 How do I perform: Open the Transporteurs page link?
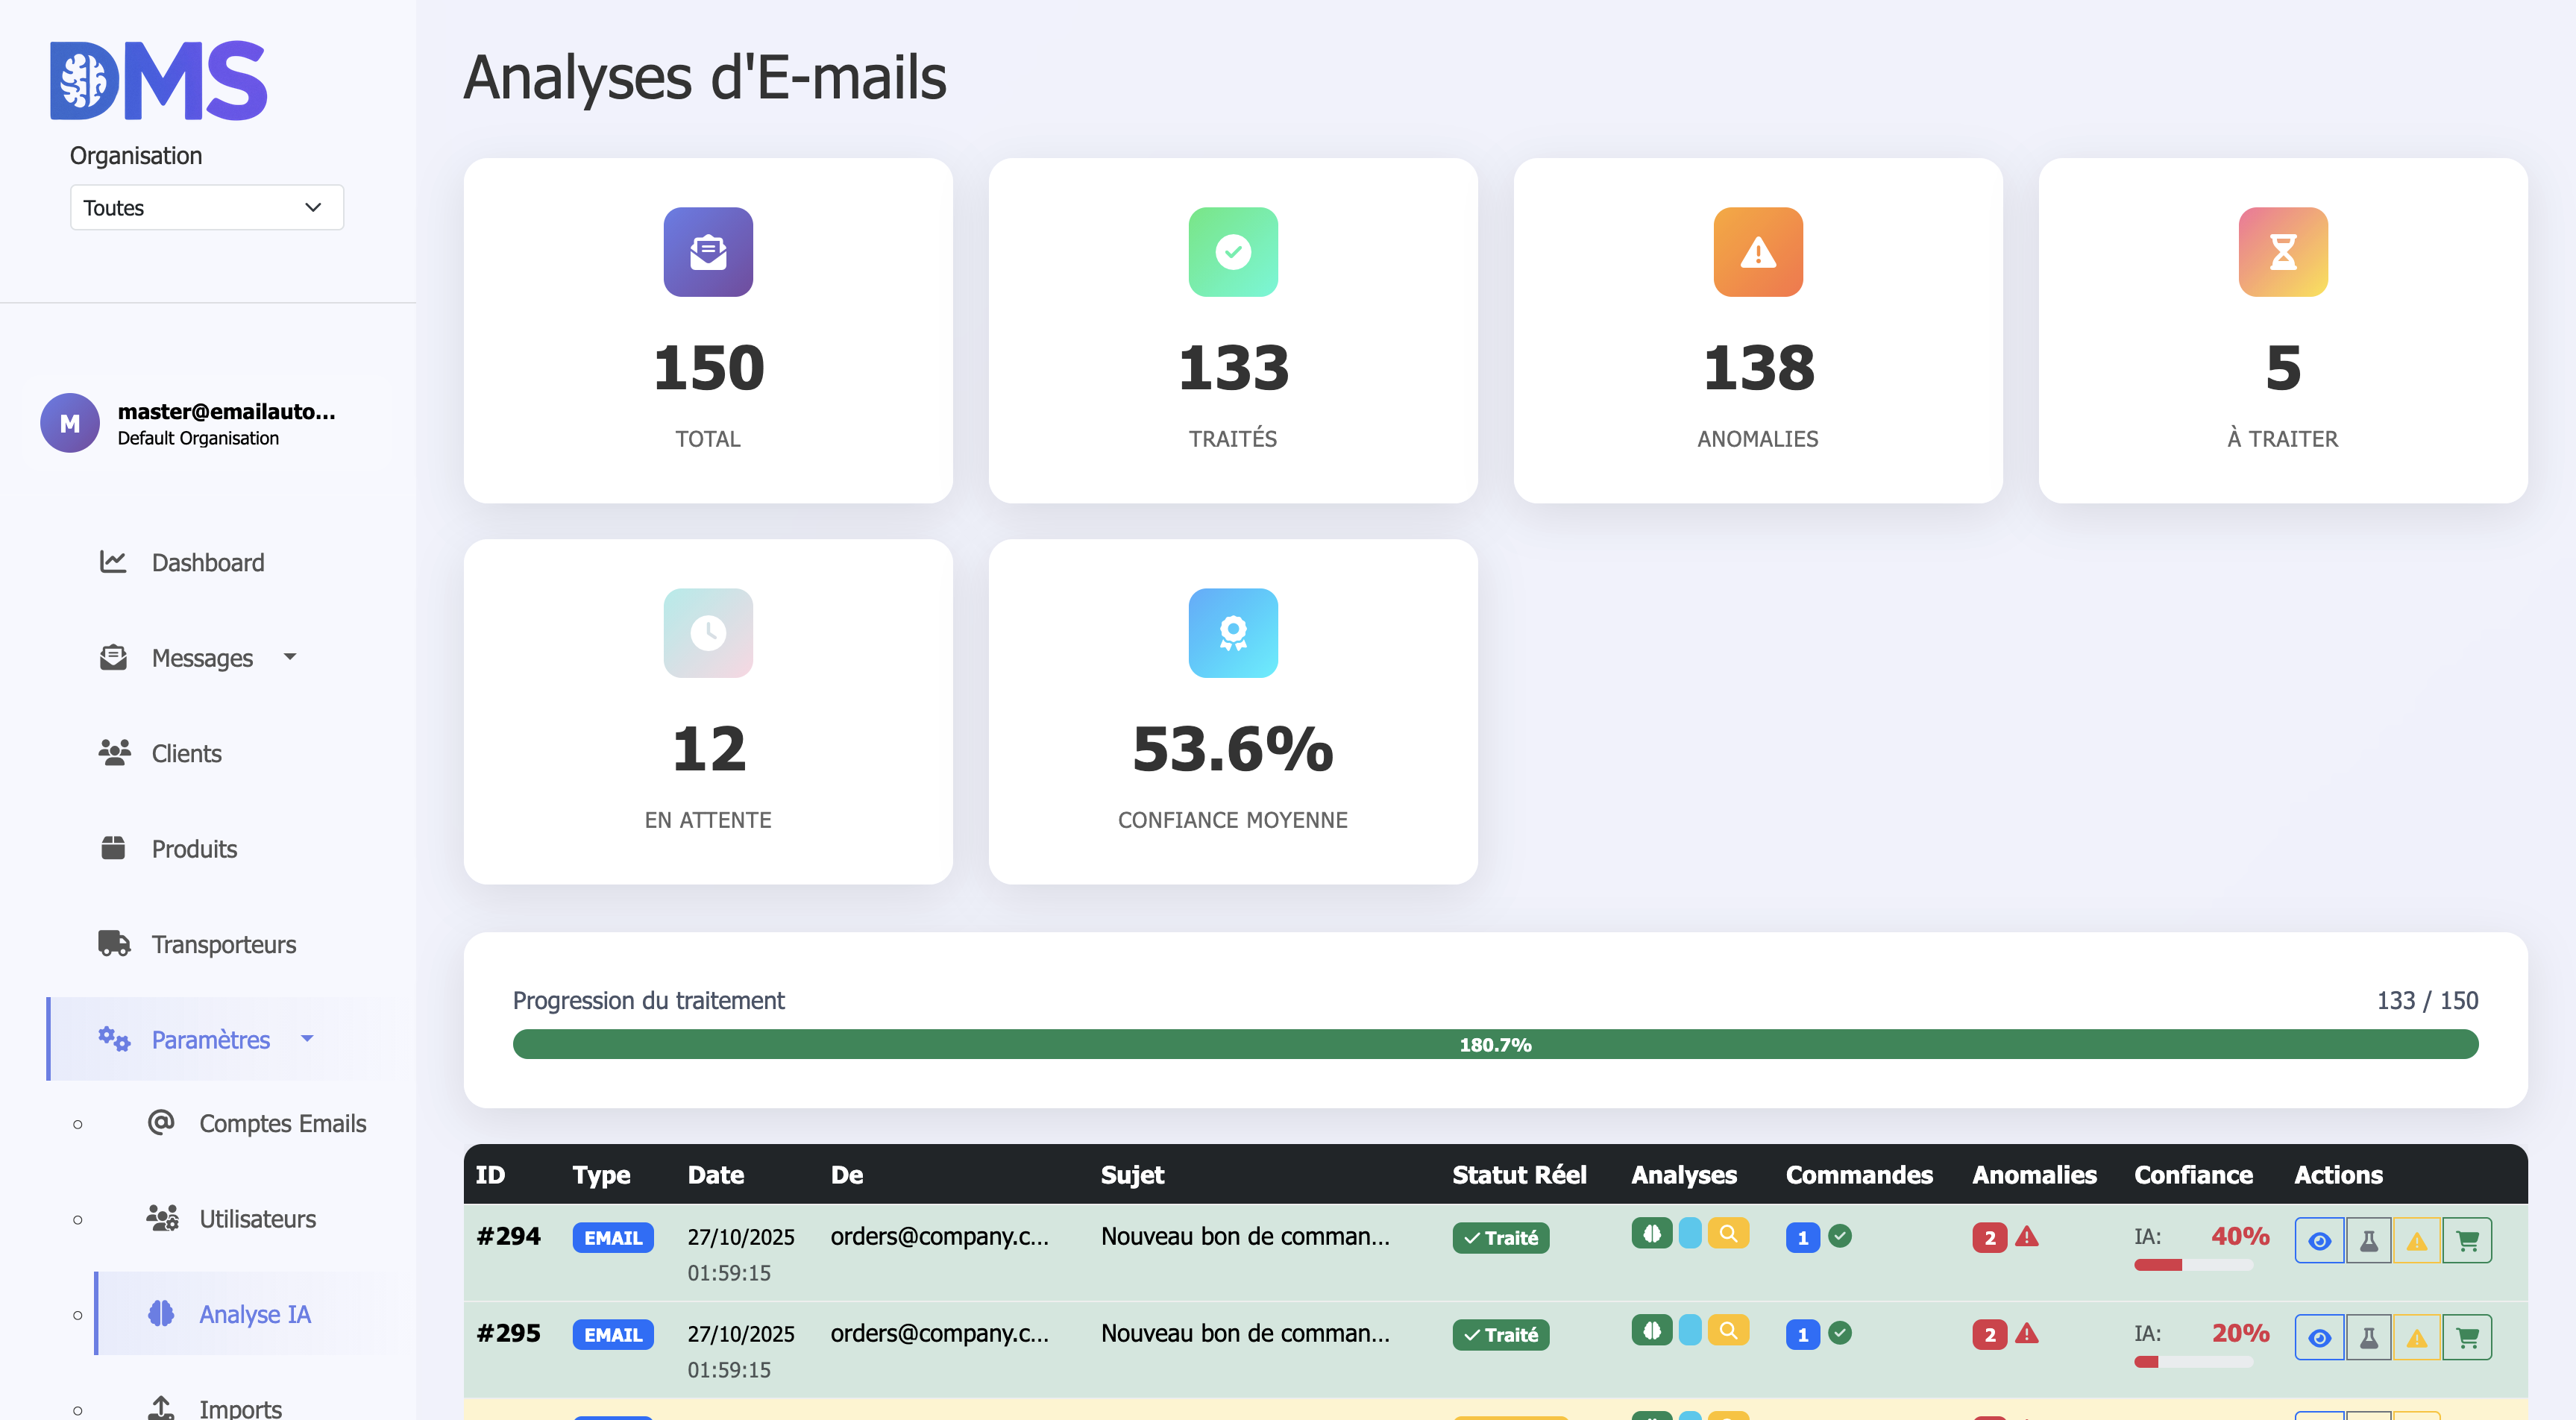[223, 944]
